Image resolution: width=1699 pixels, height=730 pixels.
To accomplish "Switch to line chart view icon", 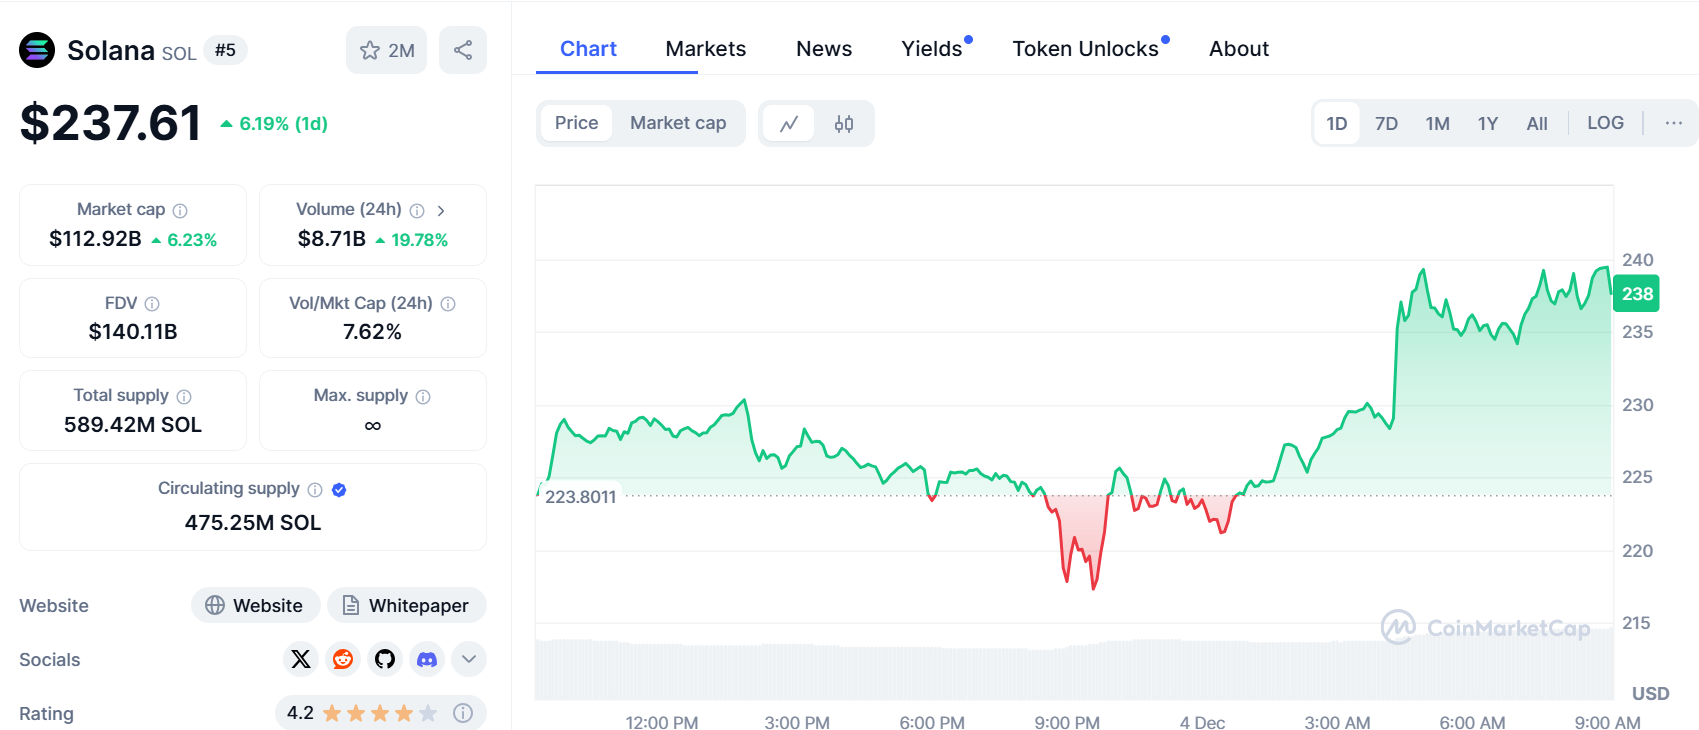I will [x=789, y=124].
